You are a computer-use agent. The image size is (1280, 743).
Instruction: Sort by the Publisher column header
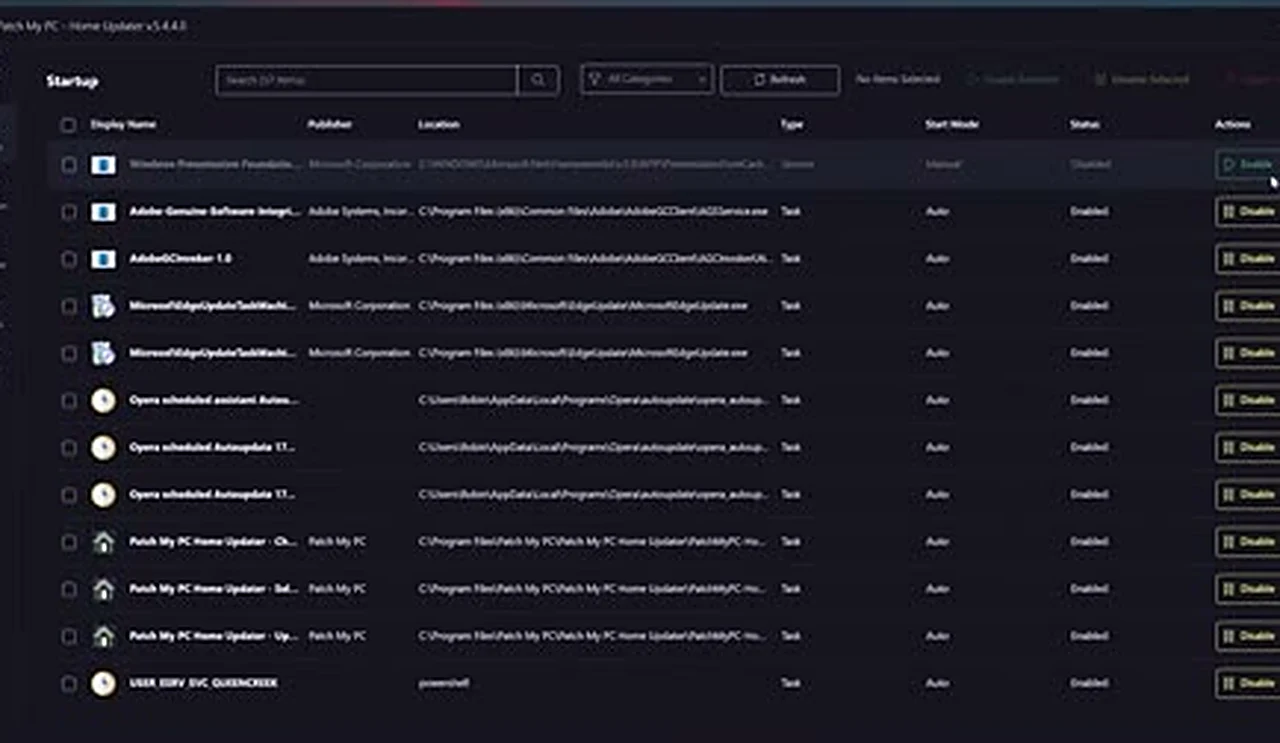(x=329, y=125)
